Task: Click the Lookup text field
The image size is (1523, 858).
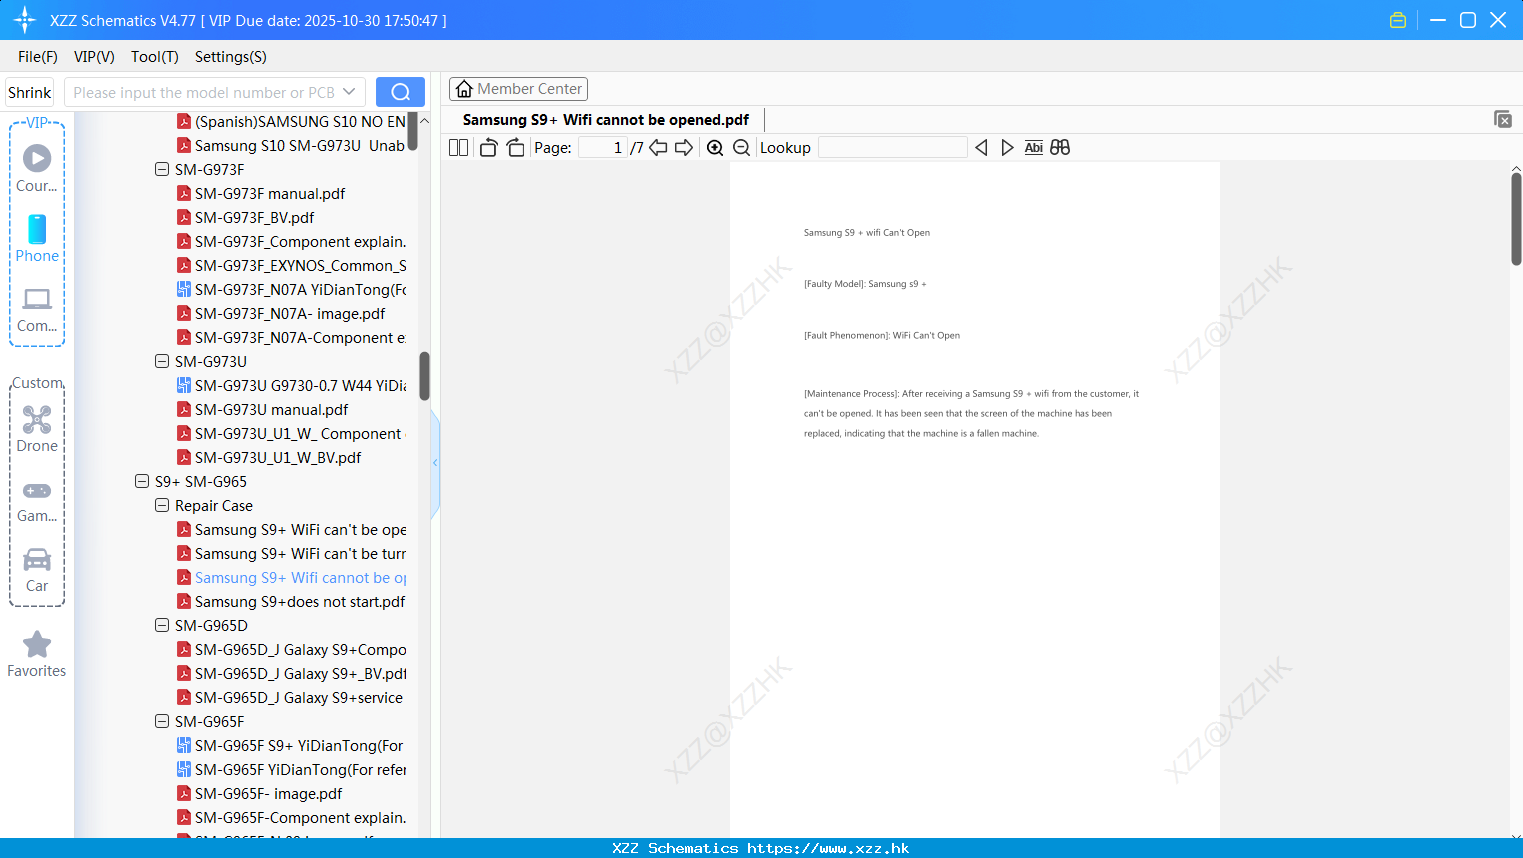Action: (x=892, y=148)
